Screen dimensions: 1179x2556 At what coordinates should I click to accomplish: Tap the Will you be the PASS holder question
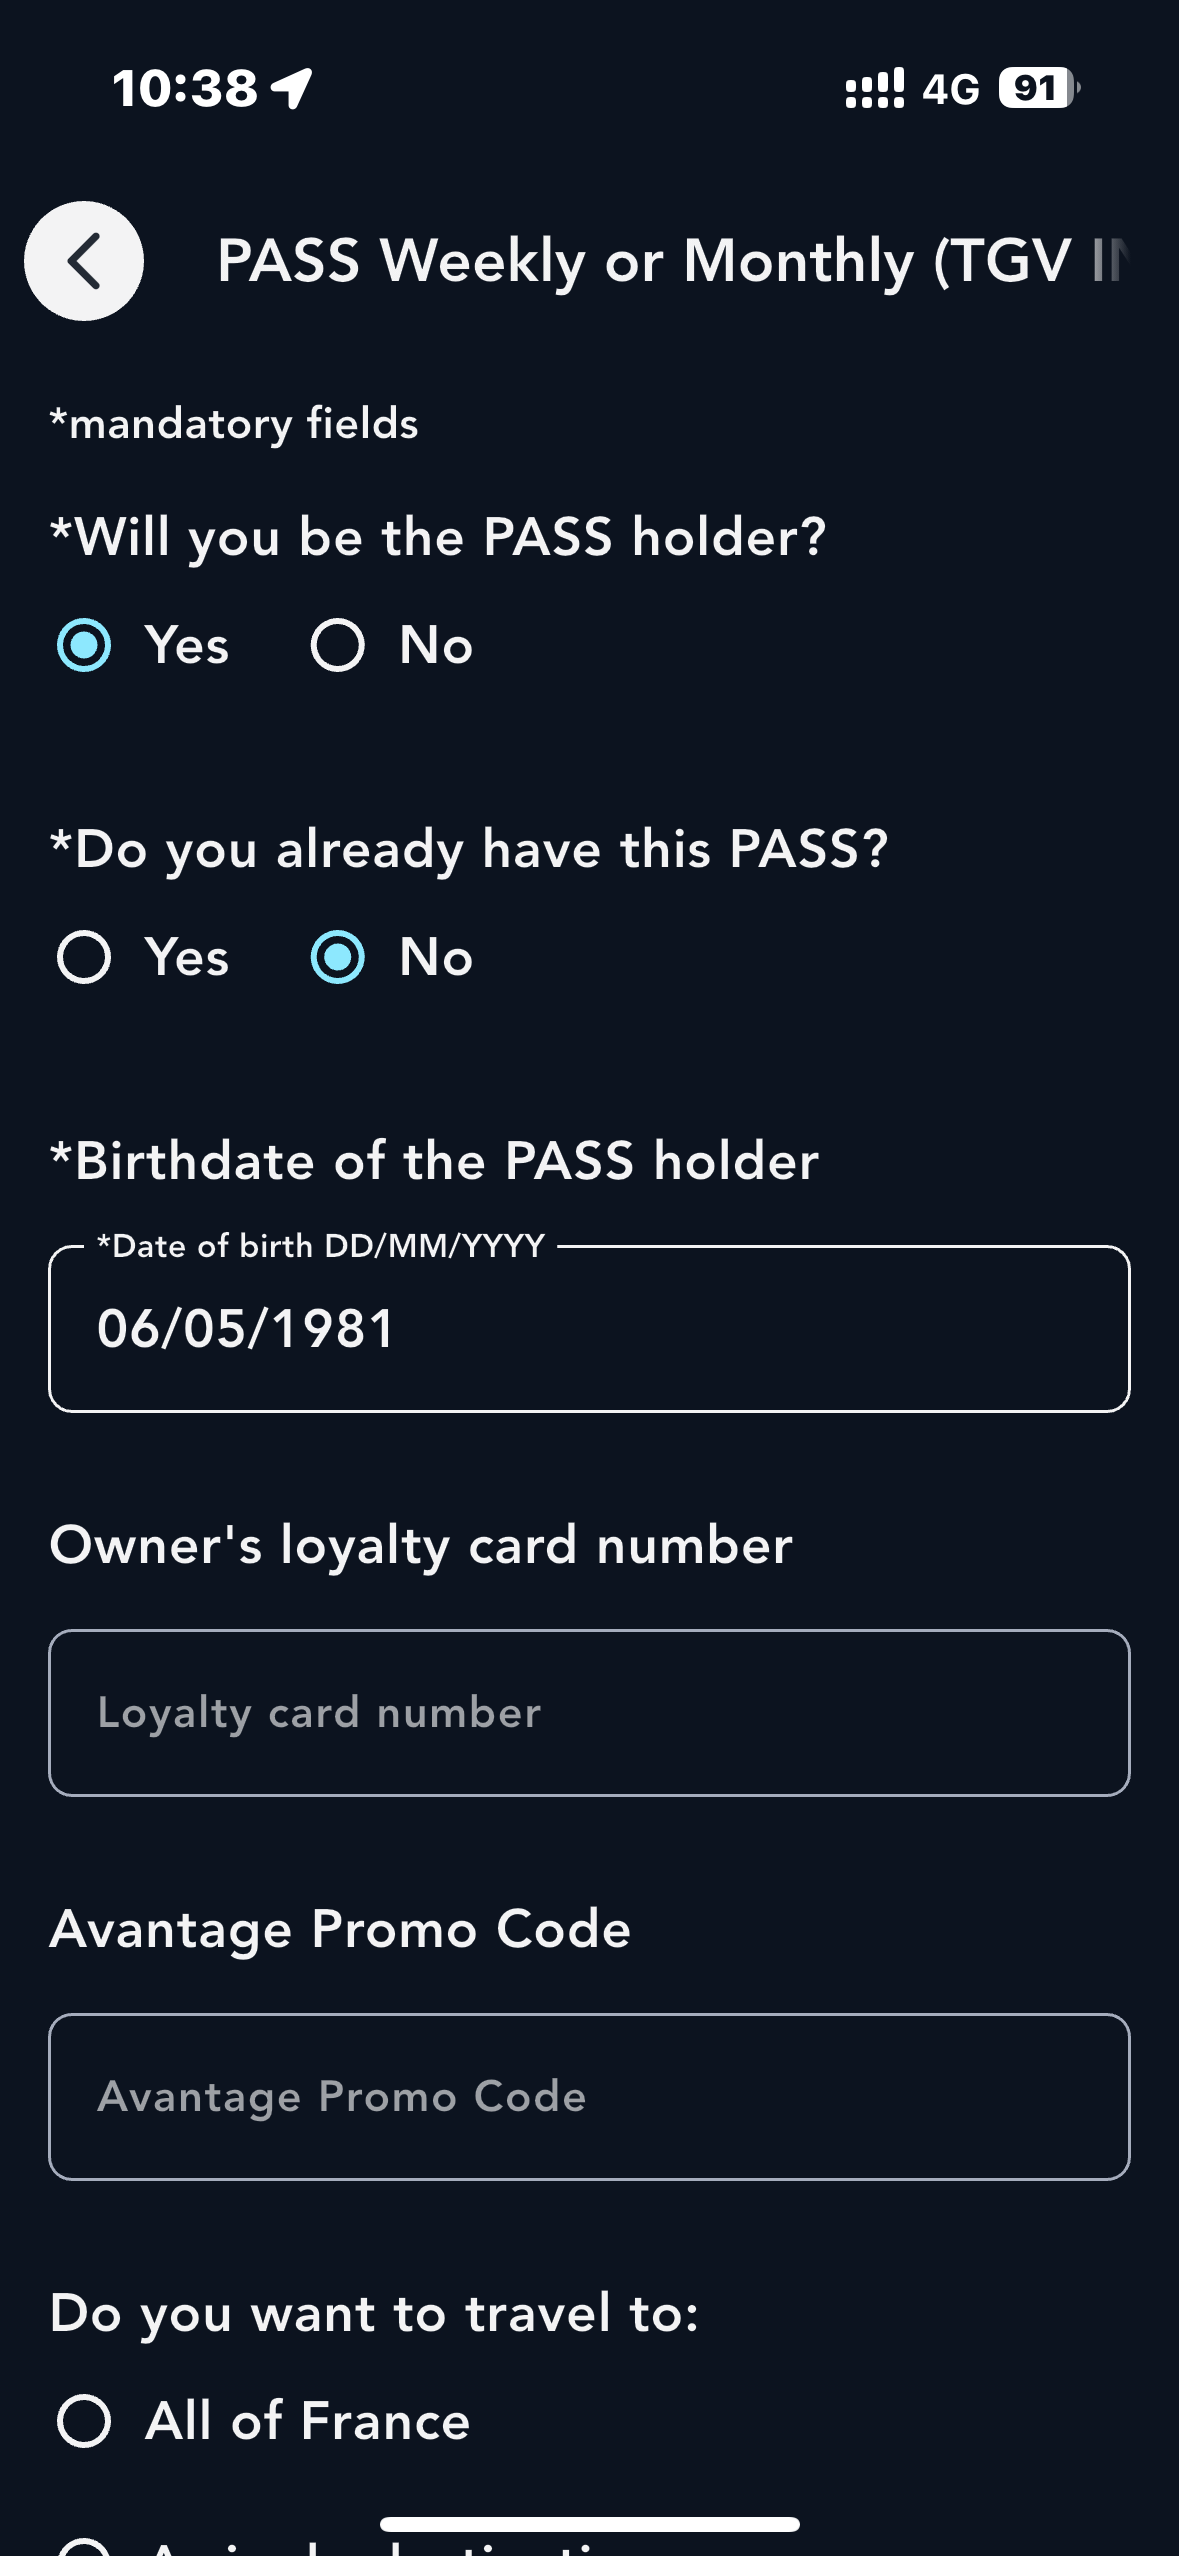pyautogui.click(x=438, y=537)
